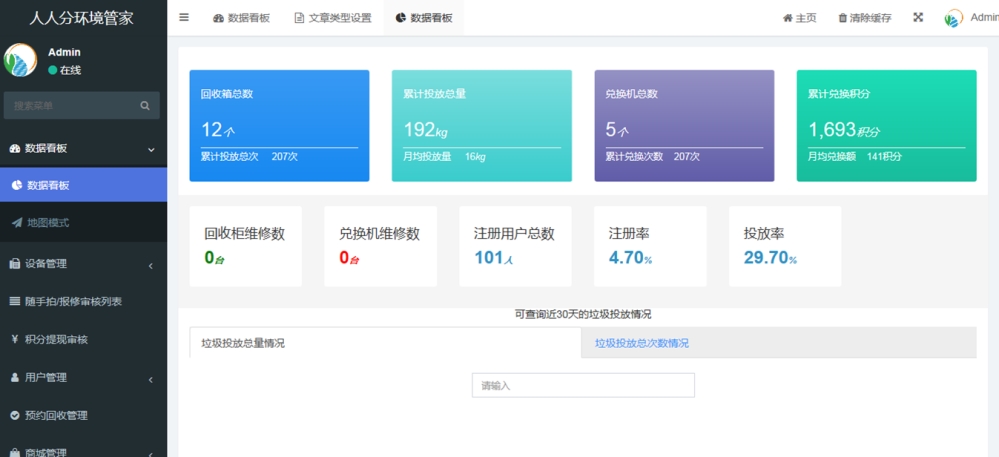Click the chevron arrow on 数据看板 group
The image size is (999, 457).
(x=151, y=150)
